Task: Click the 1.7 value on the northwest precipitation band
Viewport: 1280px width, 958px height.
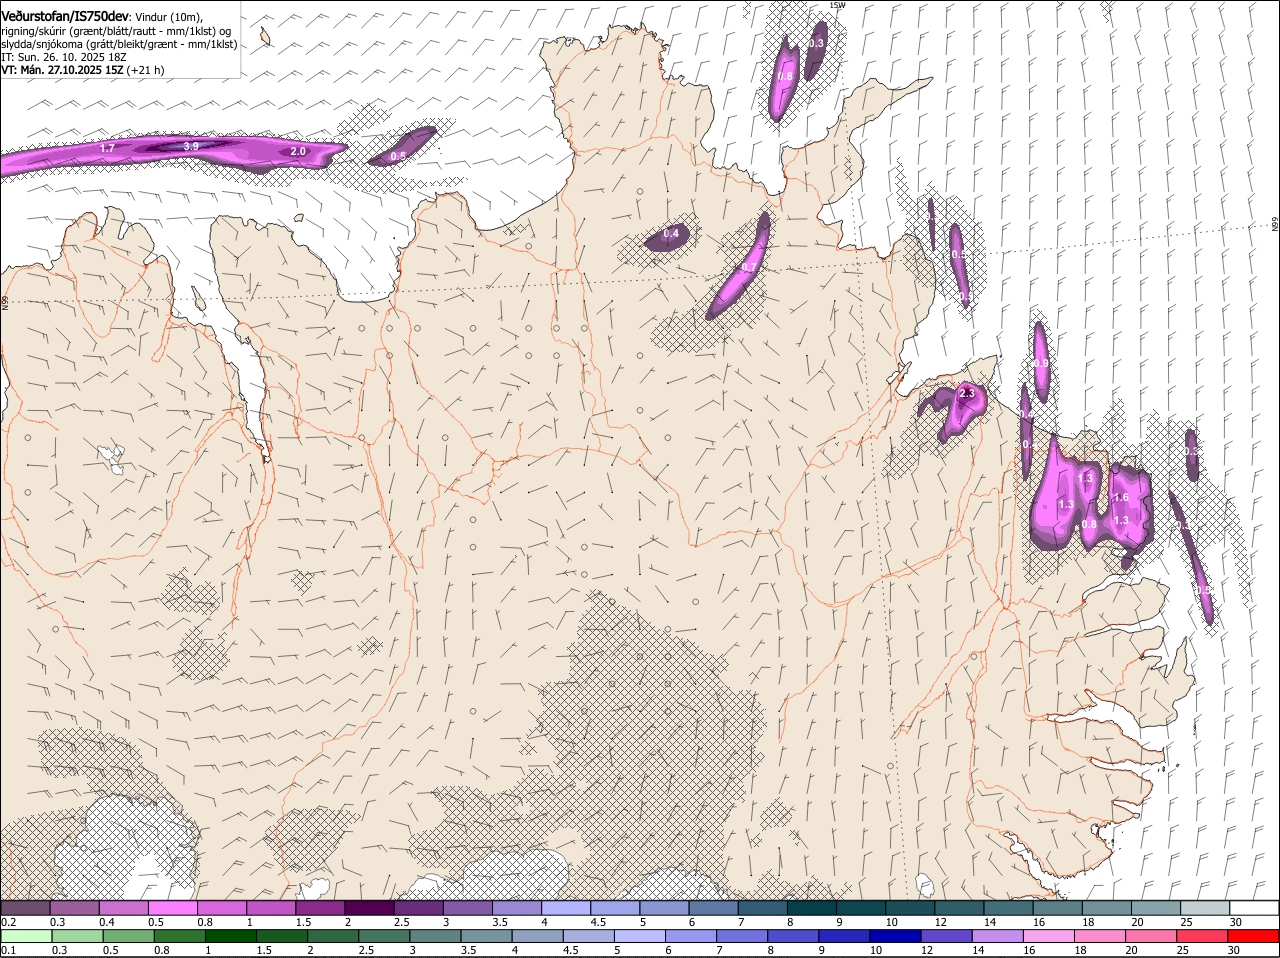Action: 107,148
